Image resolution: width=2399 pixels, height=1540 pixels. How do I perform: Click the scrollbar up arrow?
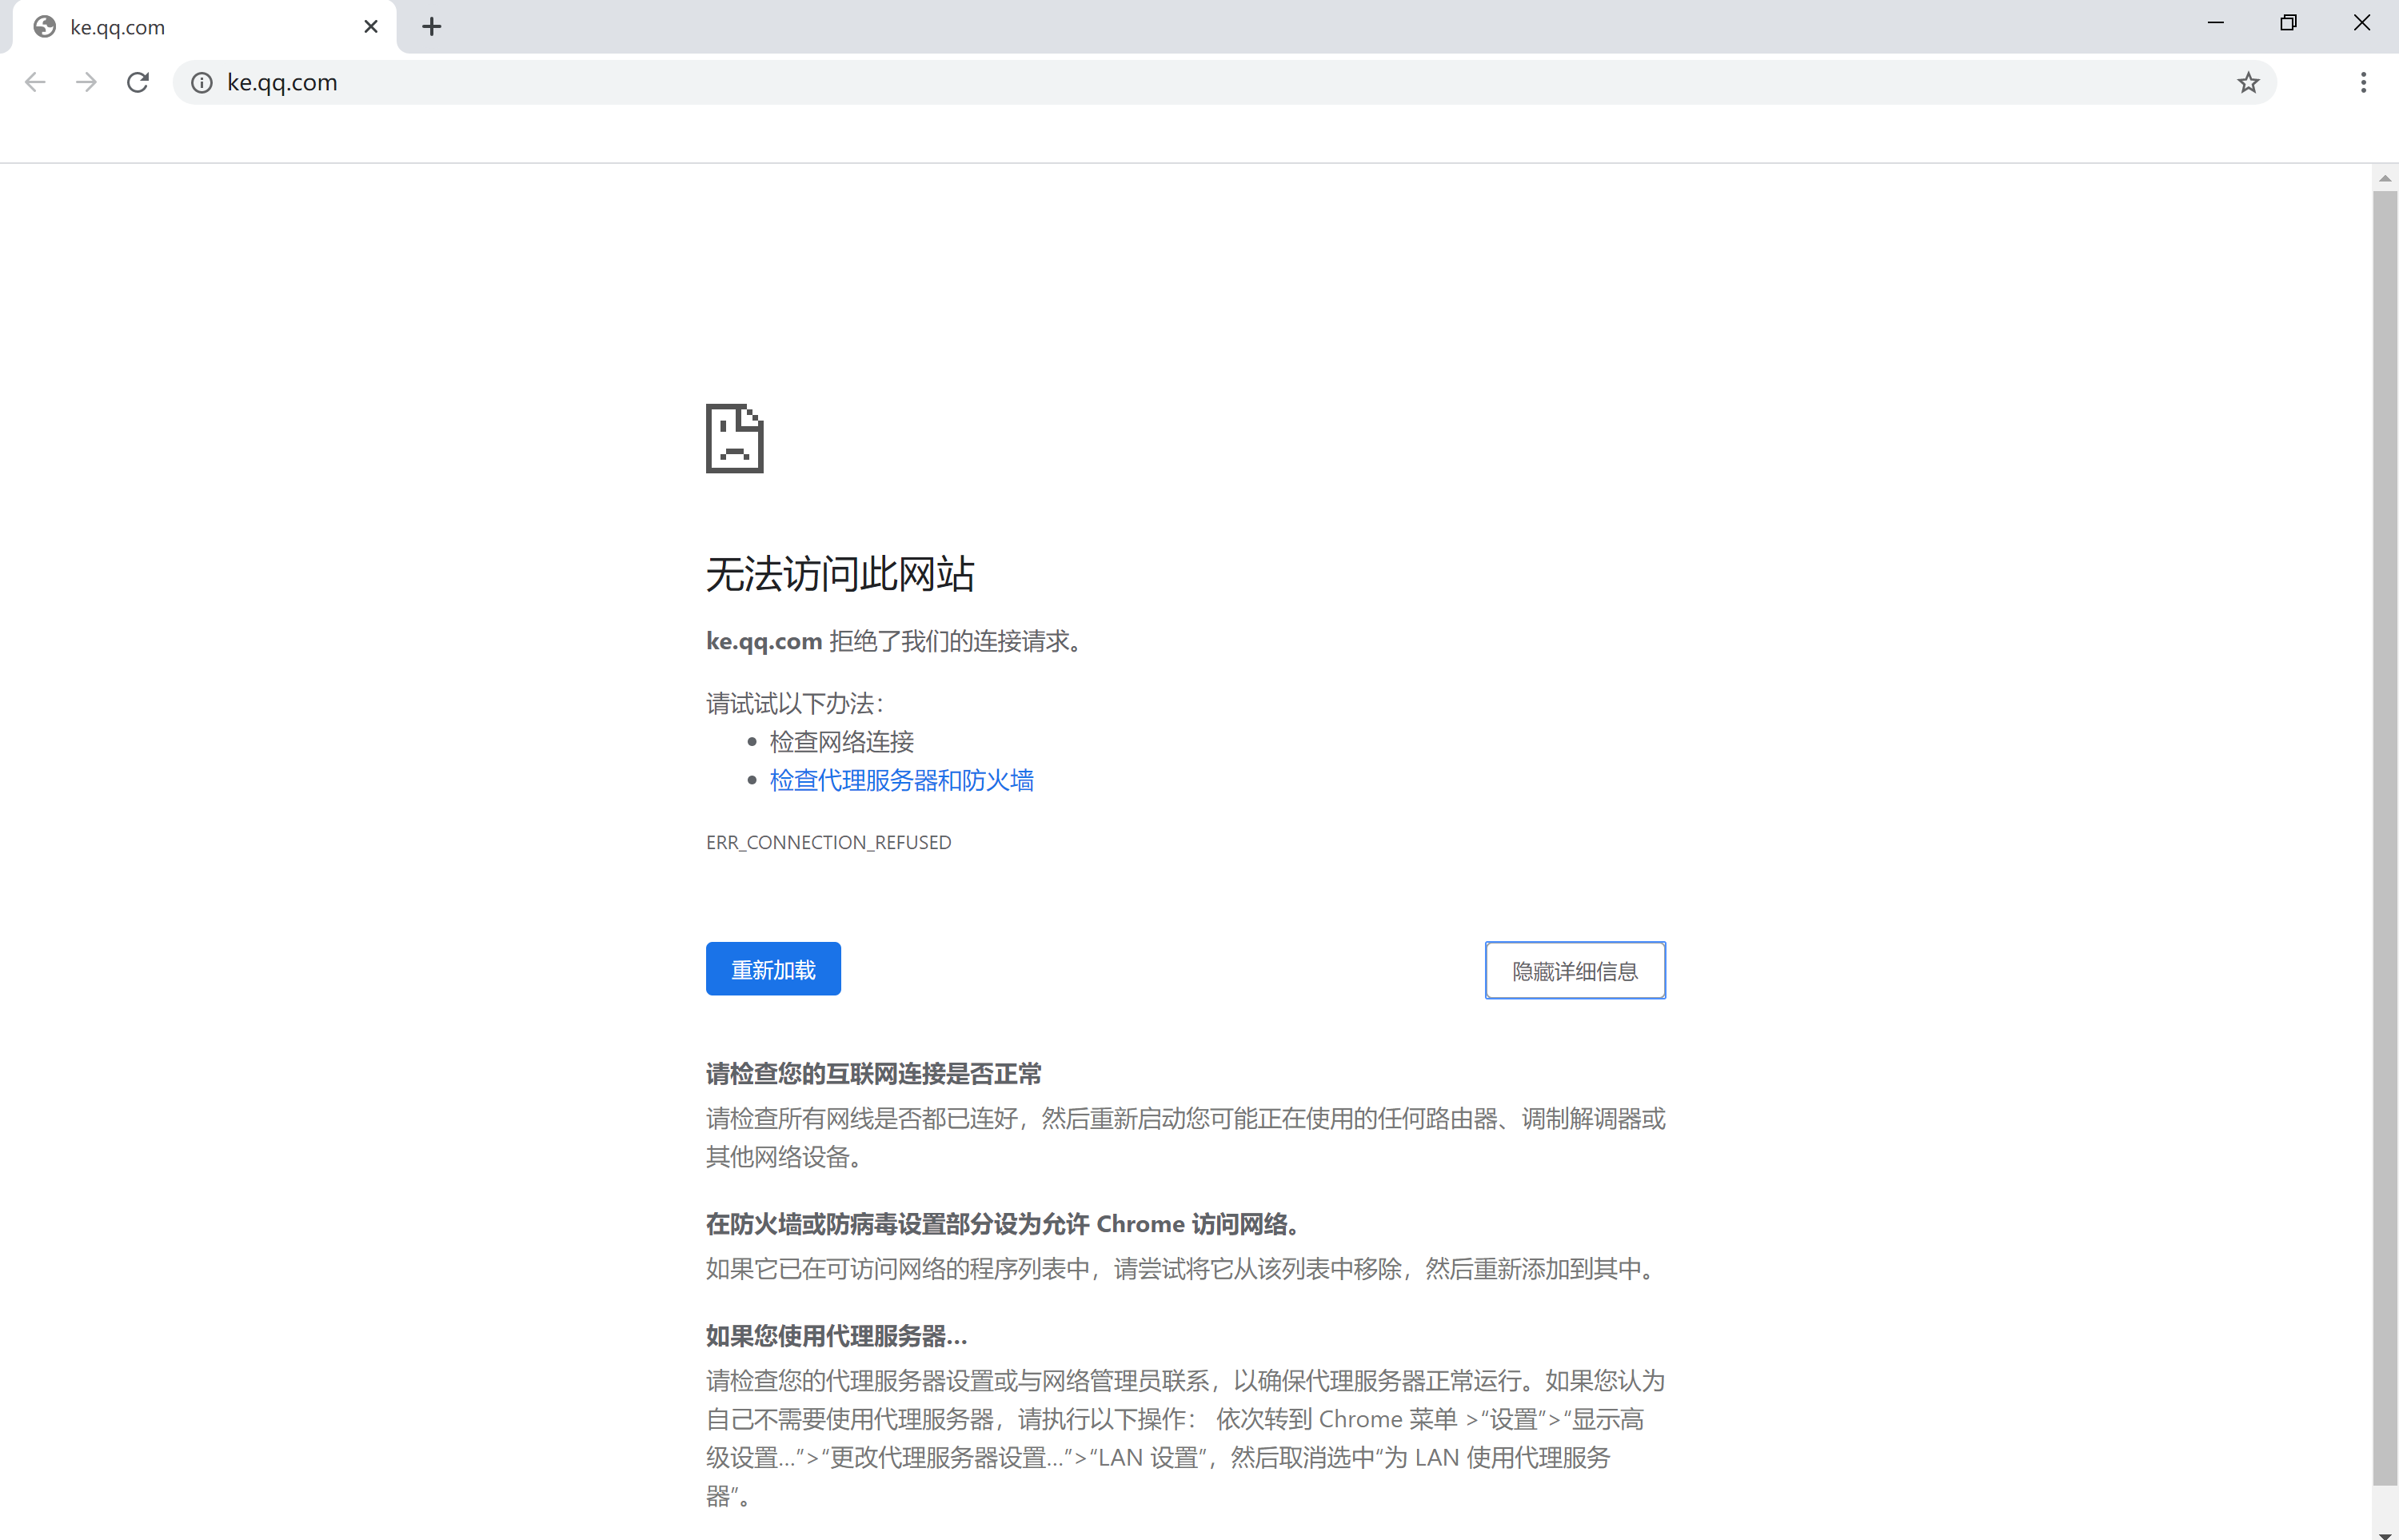[2385, 179]
